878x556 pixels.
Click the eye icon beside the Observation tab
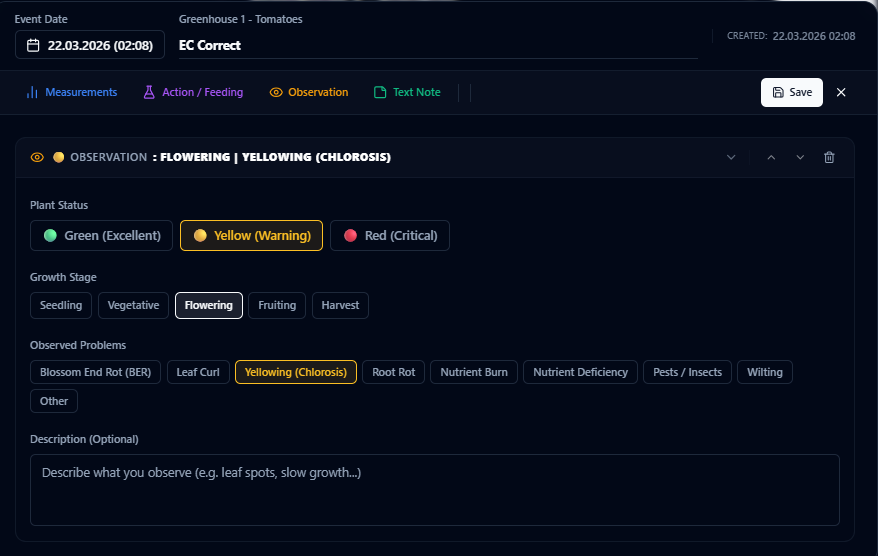coord(276,92)
